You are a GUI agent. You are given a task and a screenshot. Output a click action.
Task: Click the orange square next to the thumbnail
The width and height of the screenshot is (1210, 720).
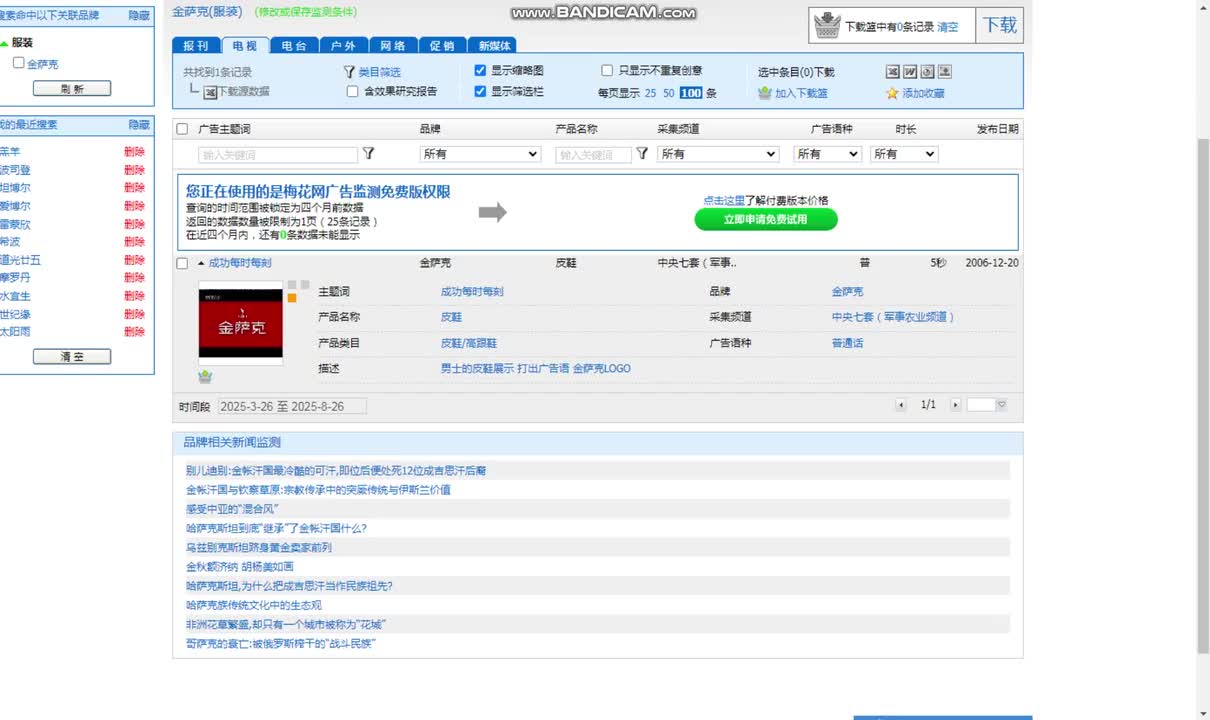tap(292, 297)
